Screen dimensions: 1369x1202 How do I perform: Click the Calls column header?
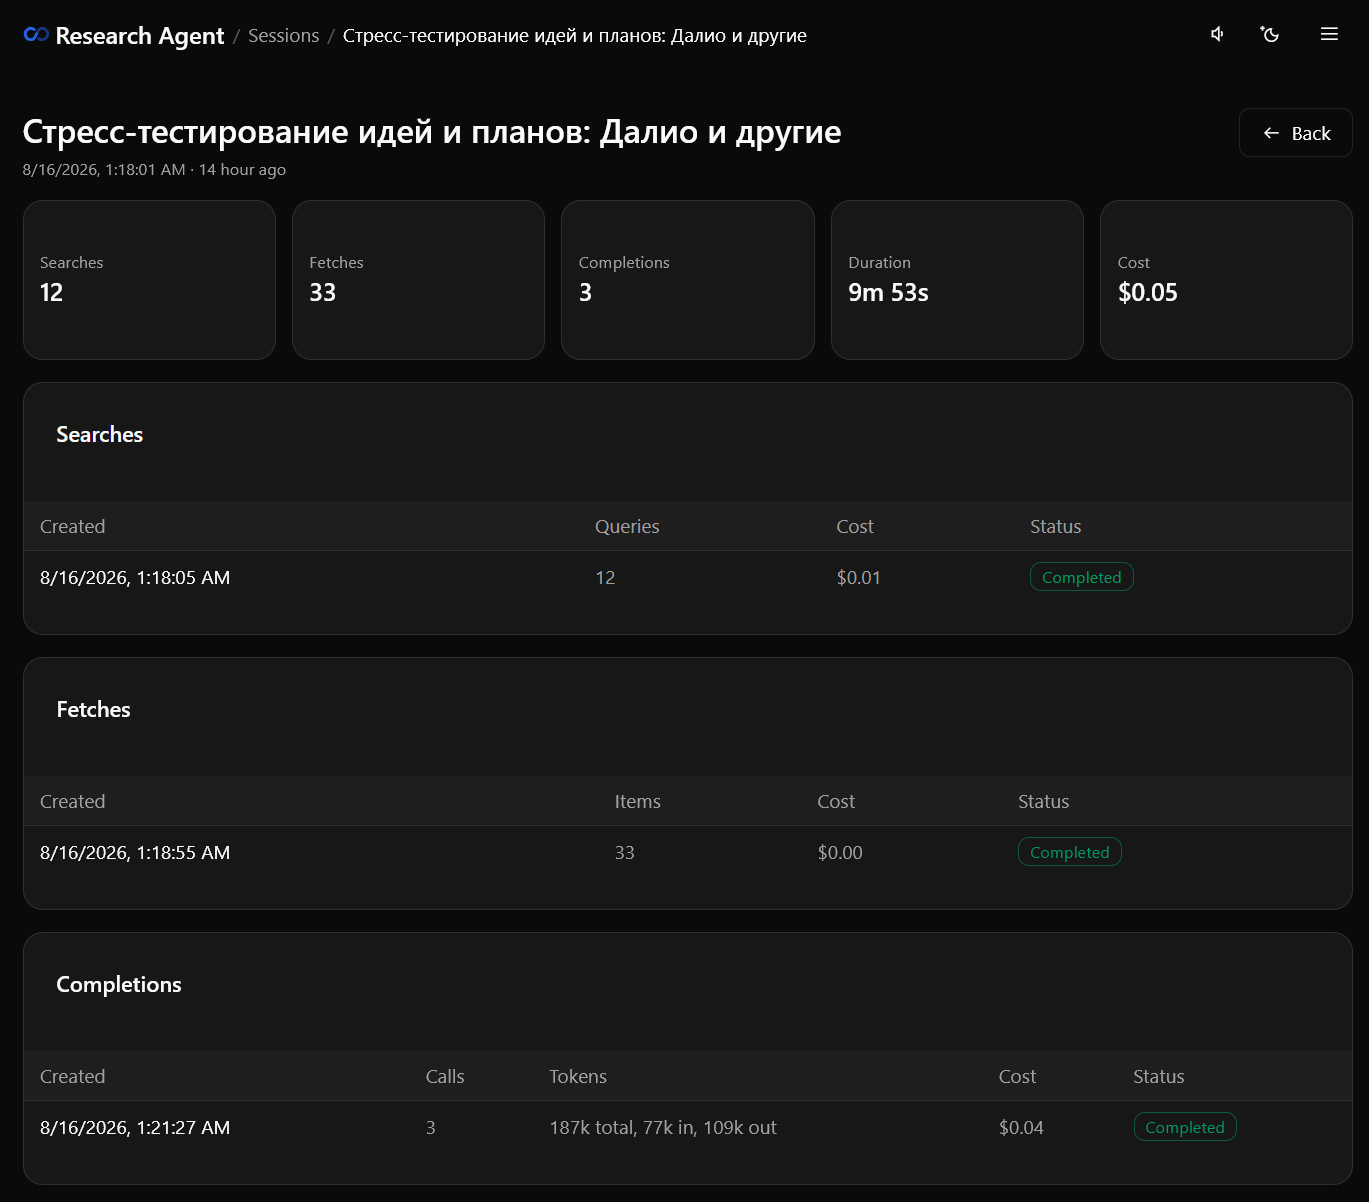(x=445, y=1077)
